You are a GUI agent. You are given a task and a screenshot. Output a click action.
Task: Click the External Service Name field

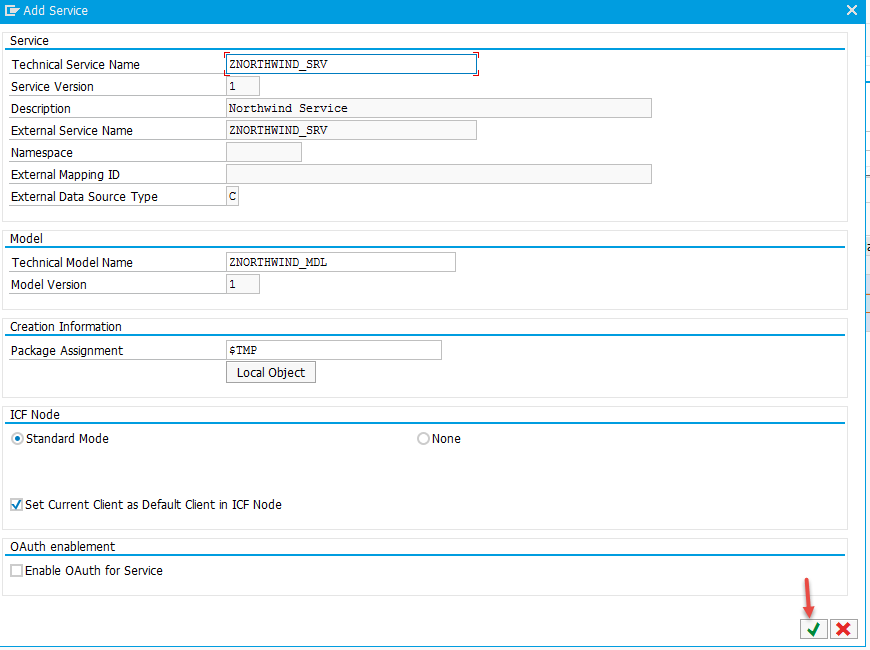pos(351,130)
